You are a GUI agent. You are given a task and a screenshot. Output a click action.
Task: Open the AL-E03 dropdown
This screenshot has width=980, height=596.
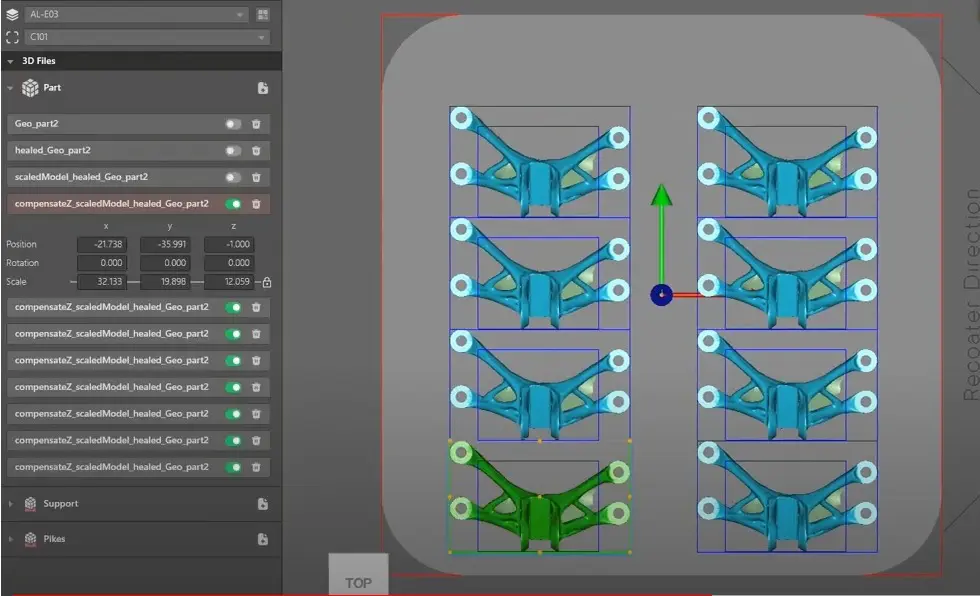click(136, 15)
